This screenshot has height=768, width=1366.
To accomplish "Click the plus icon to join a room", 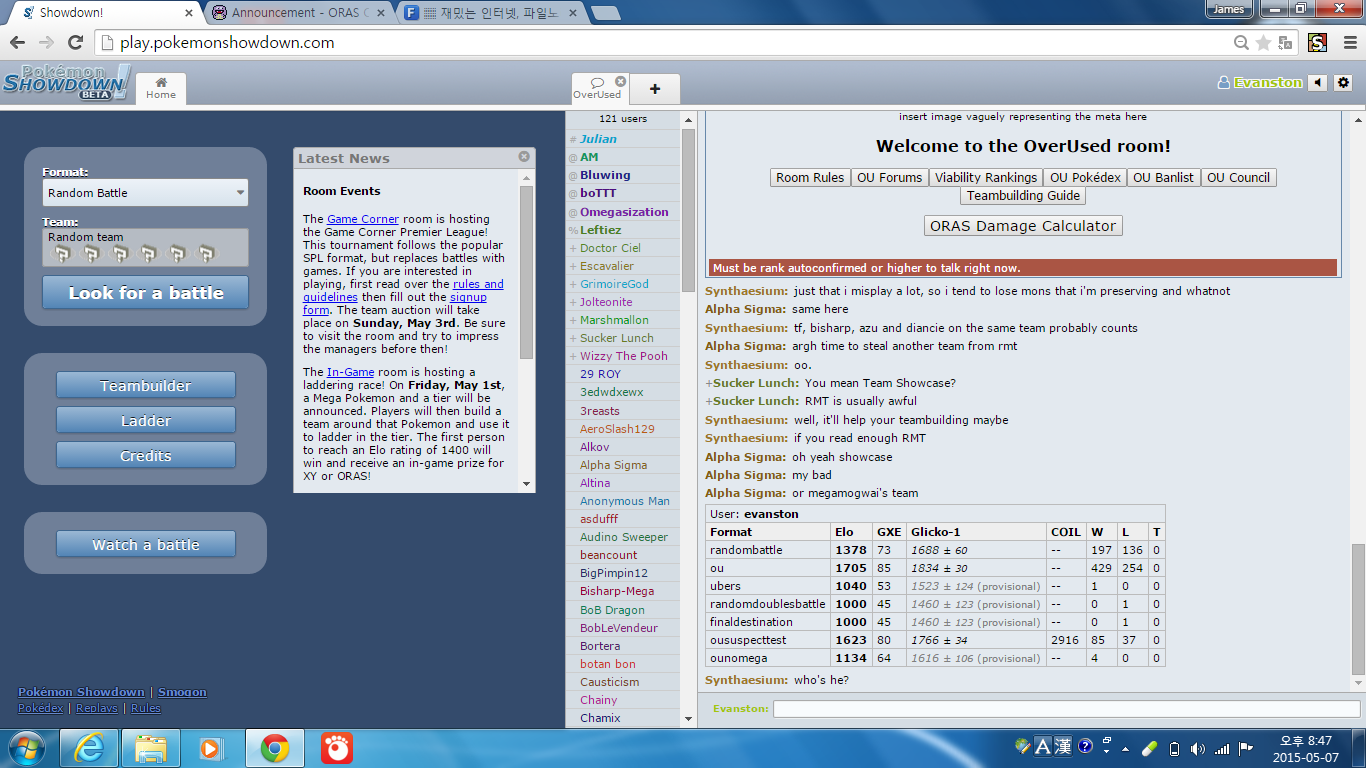I will (655, 89).
